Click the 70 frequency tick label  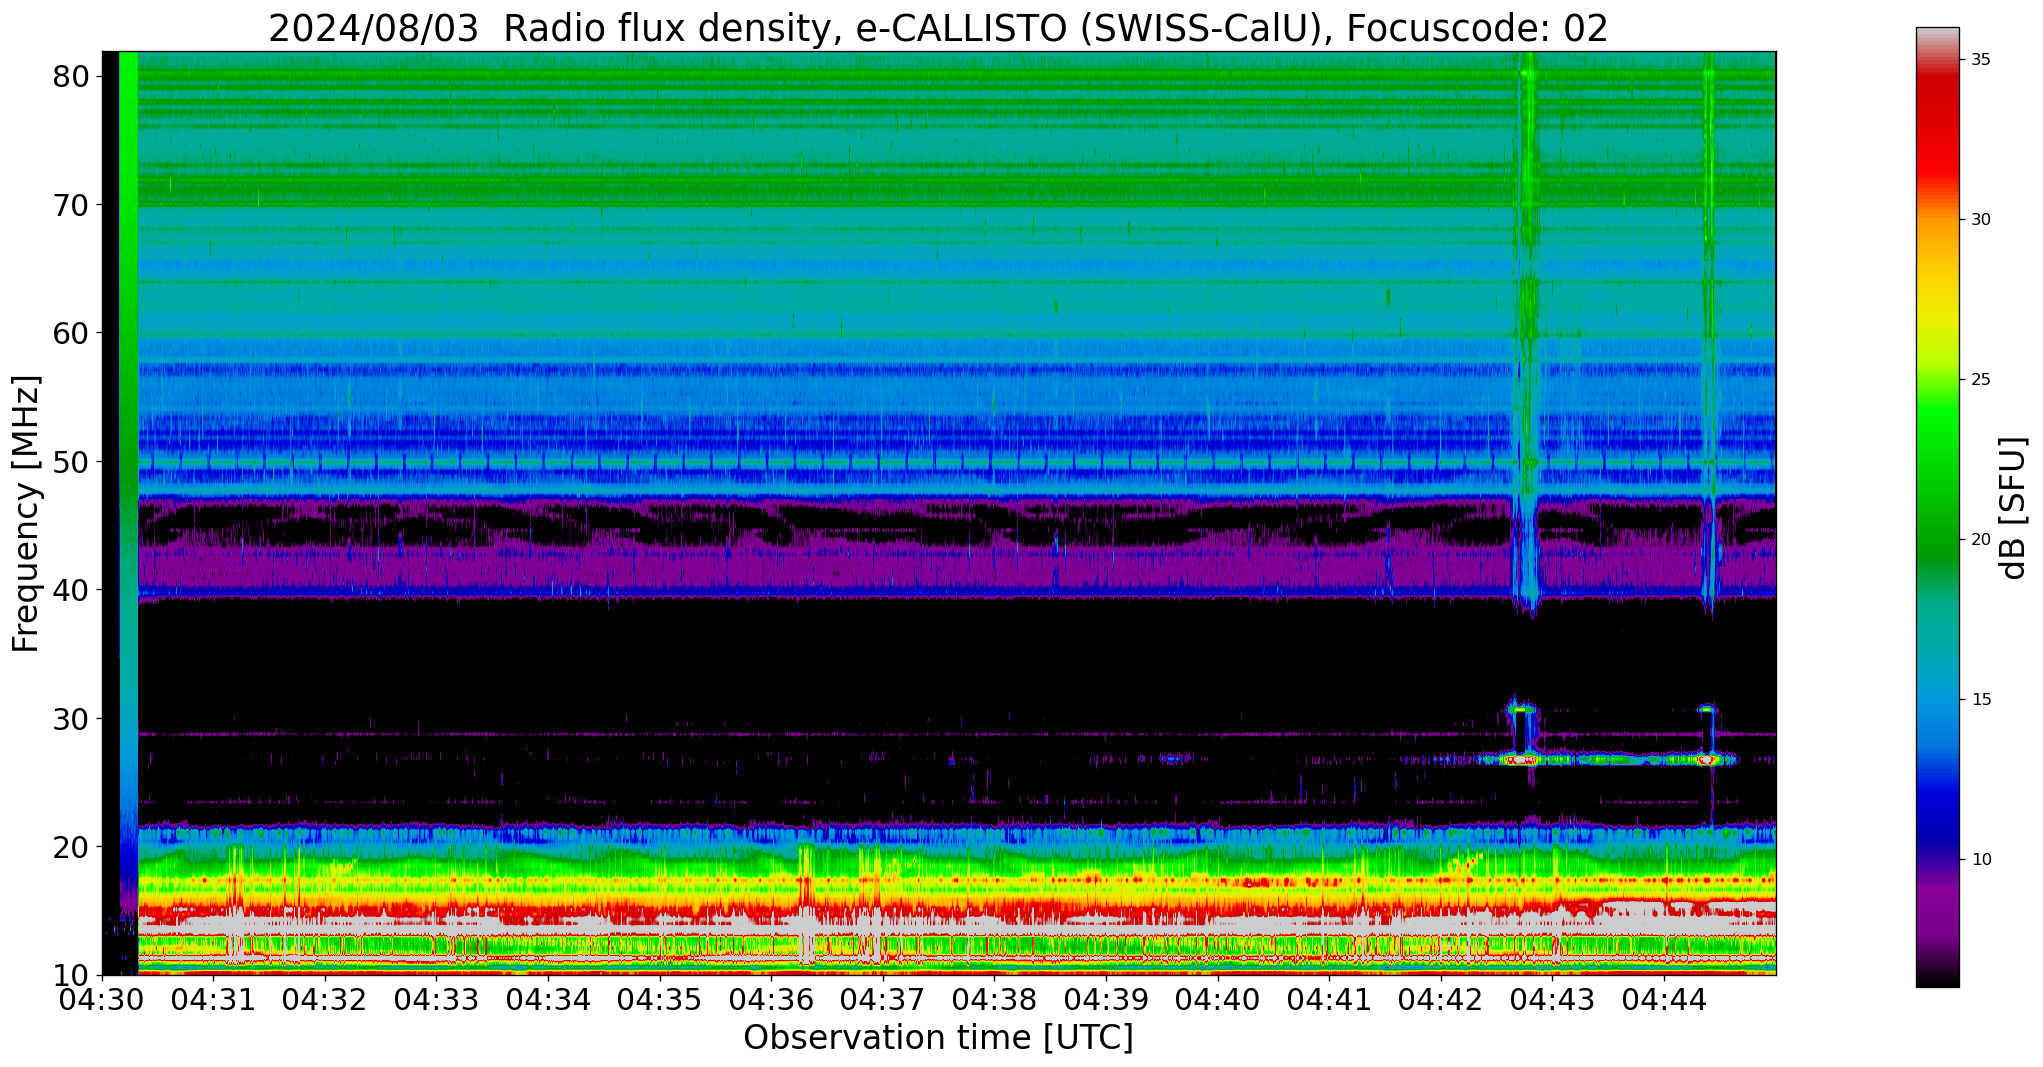pos(72,205)
